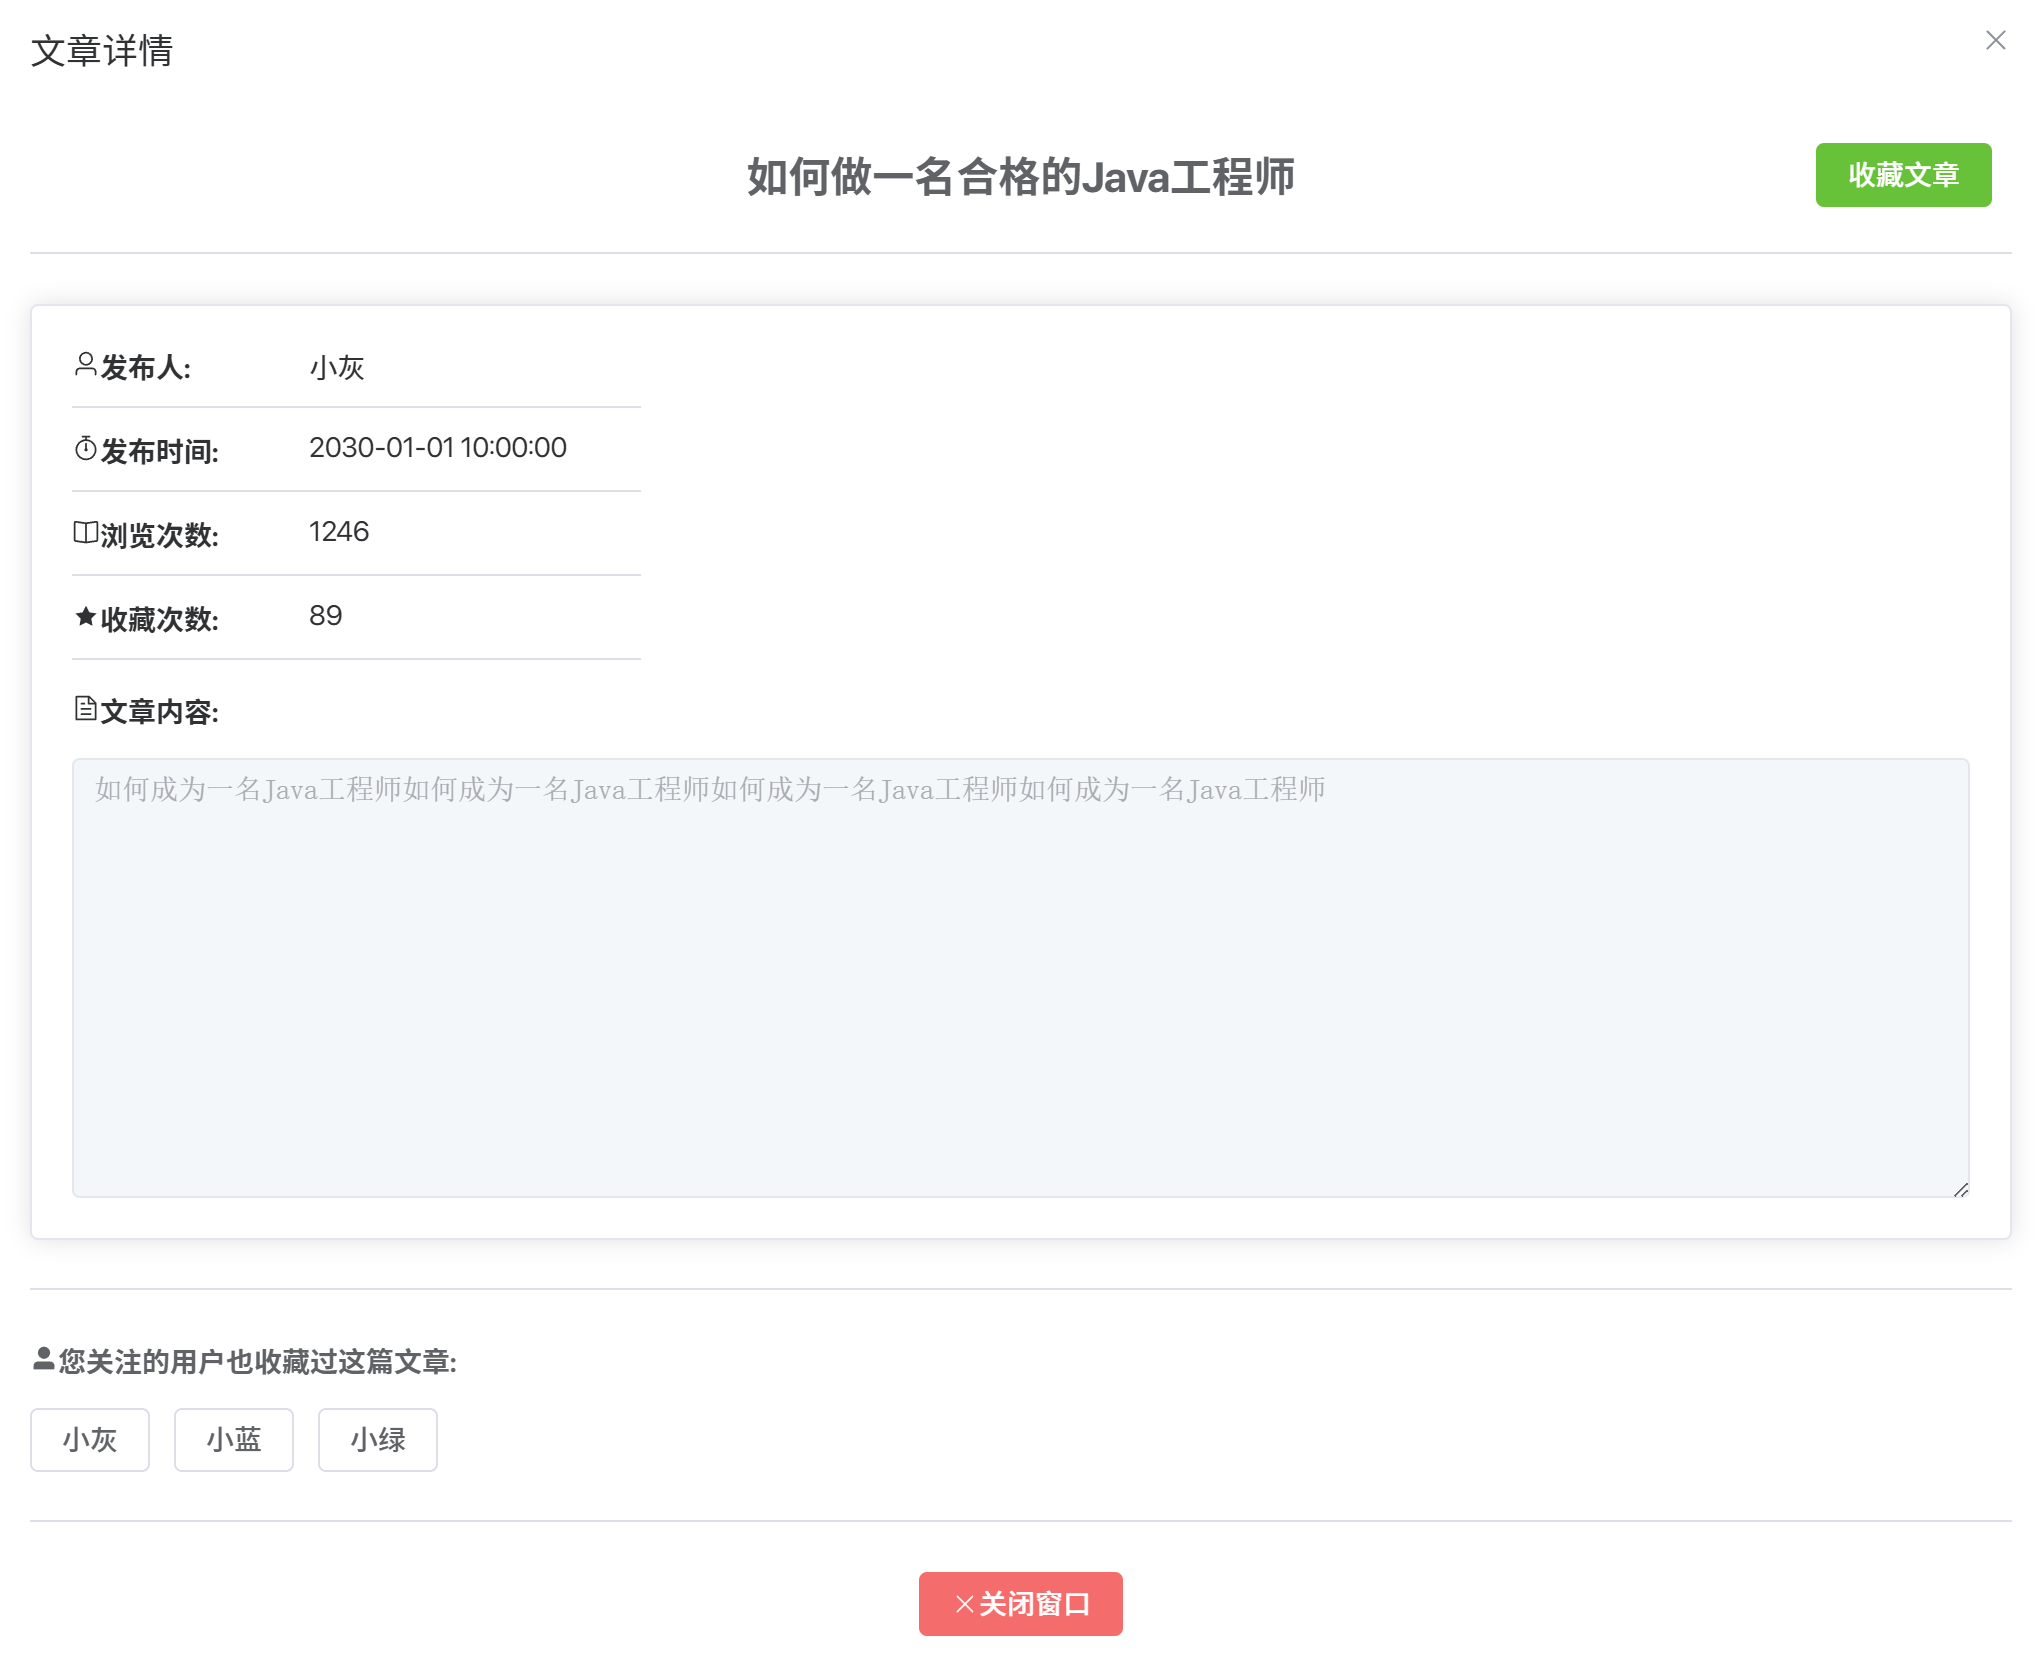This screenshot has height=1662, width=2042.
Task: Select the 小灰 user tag
Action: click(90, 1439)
